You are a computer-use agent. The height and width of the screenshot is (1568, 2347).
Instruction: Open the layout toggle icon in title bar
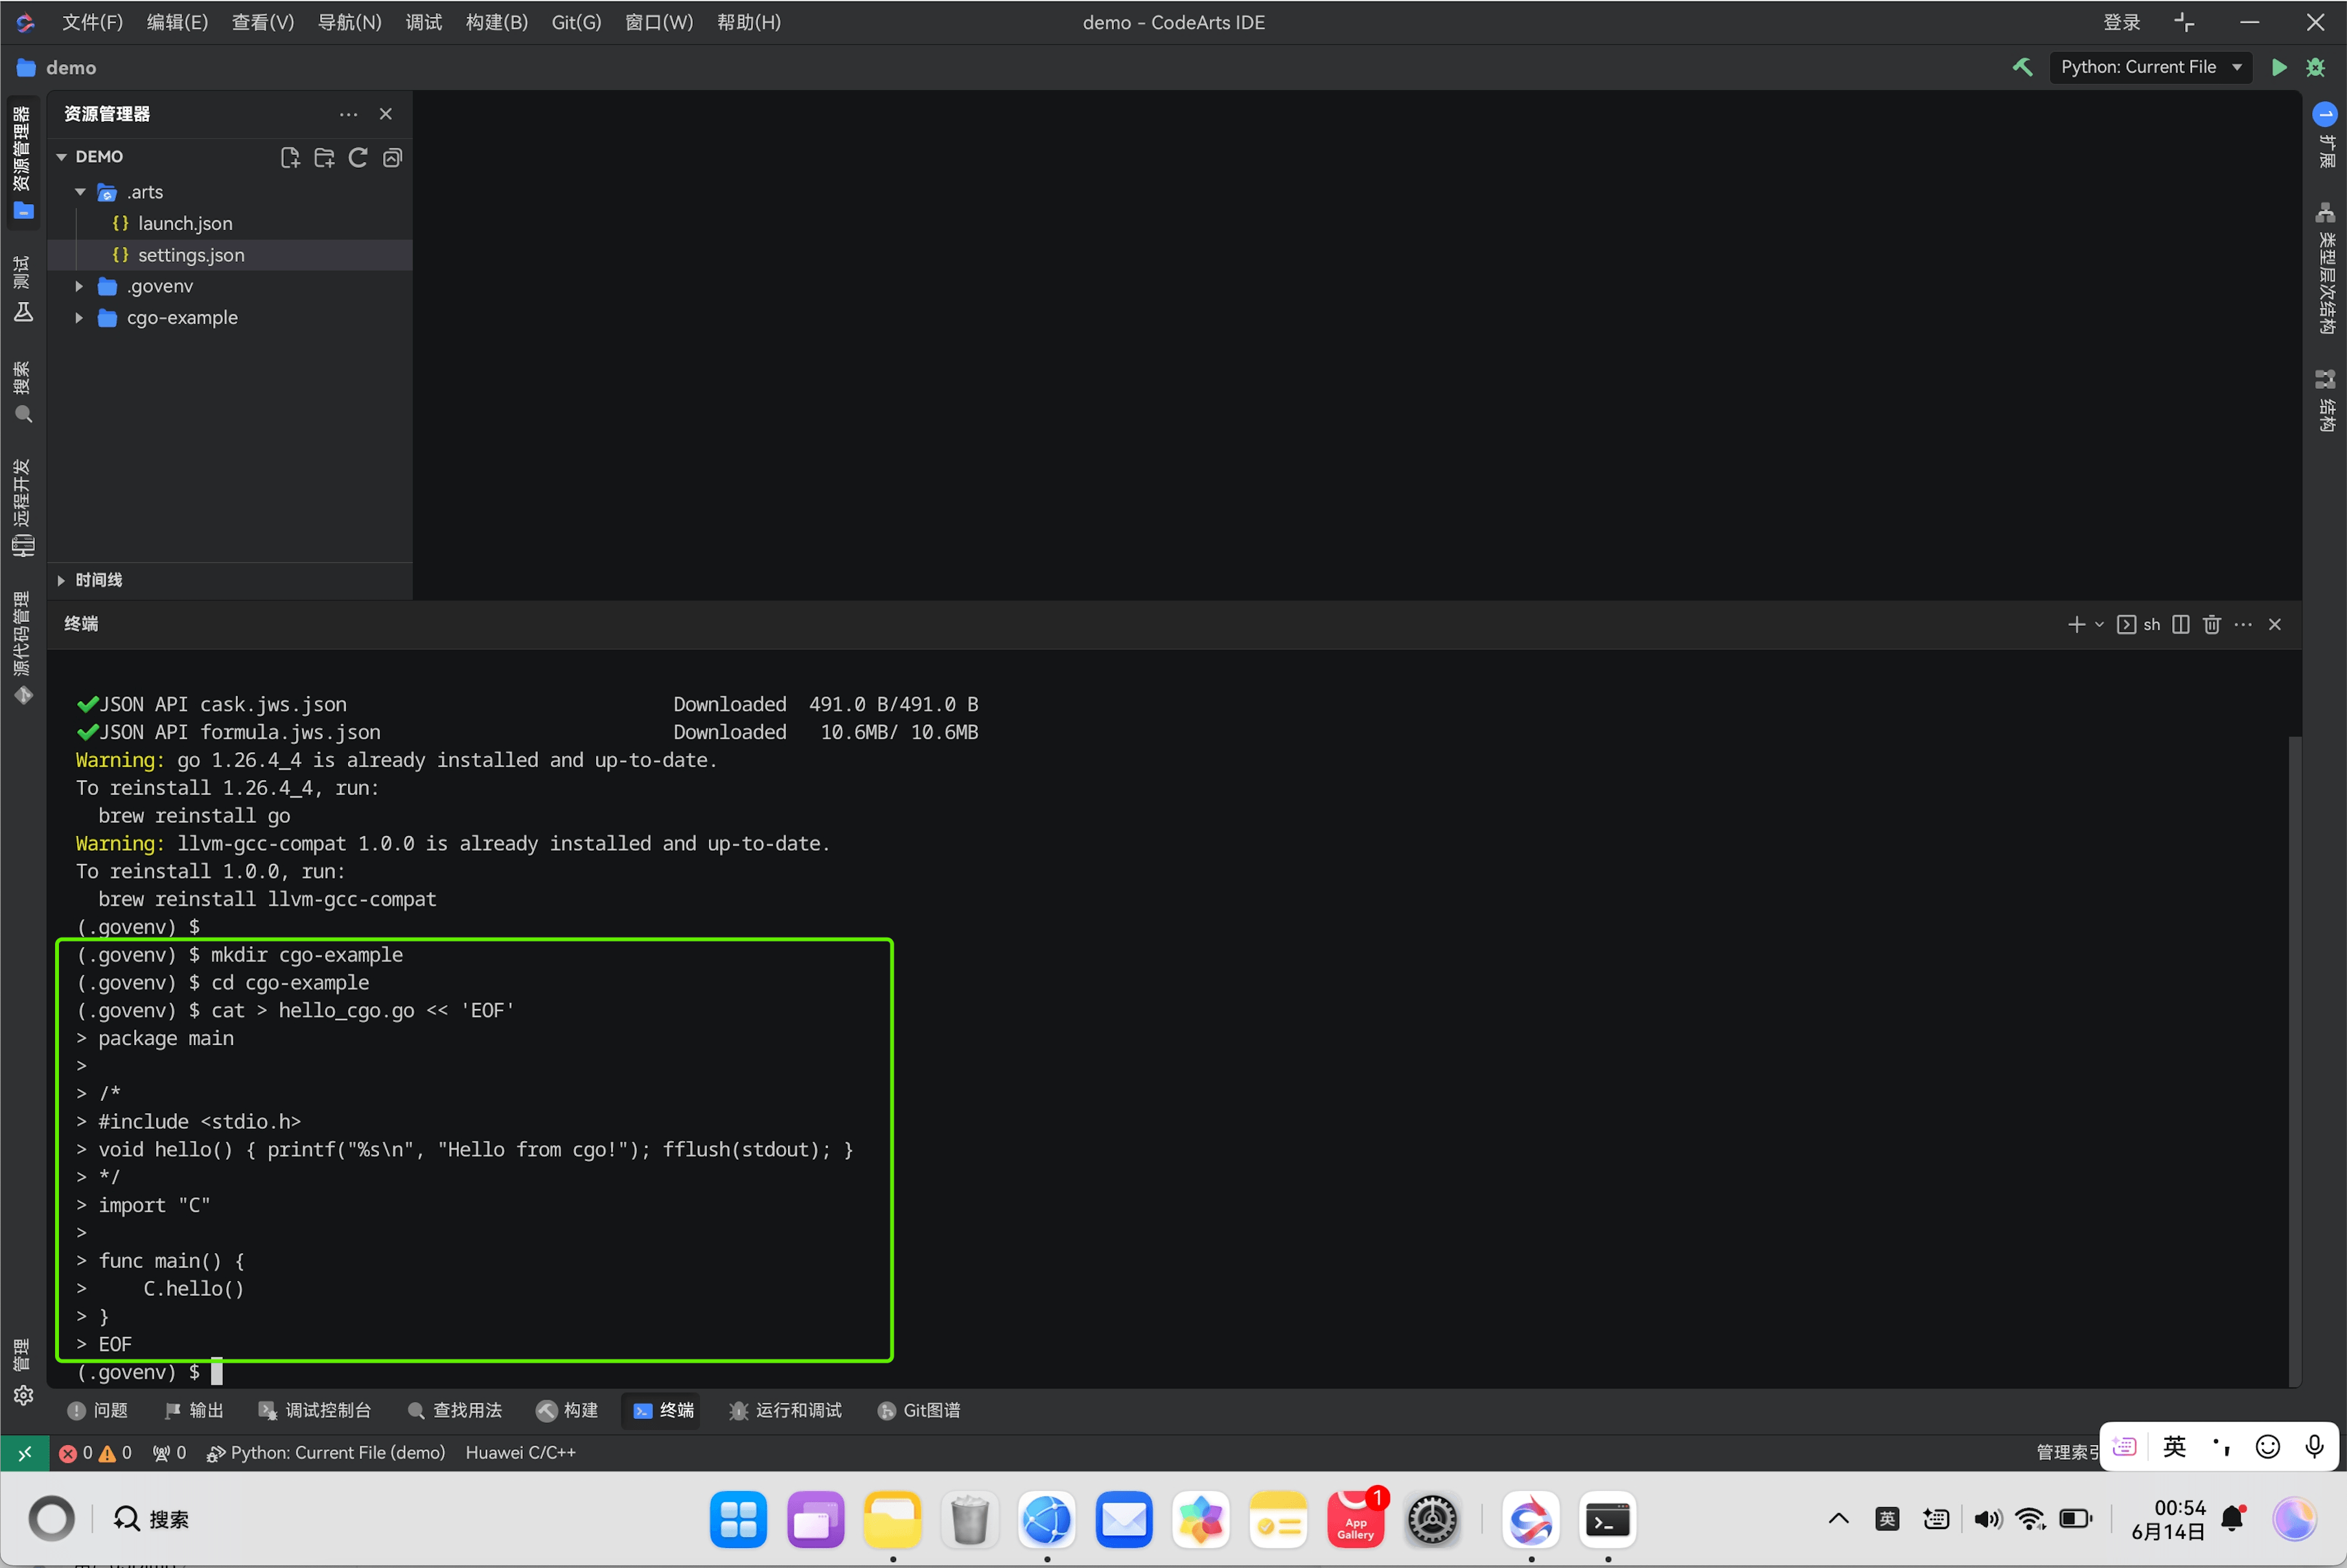[2184, 22]
